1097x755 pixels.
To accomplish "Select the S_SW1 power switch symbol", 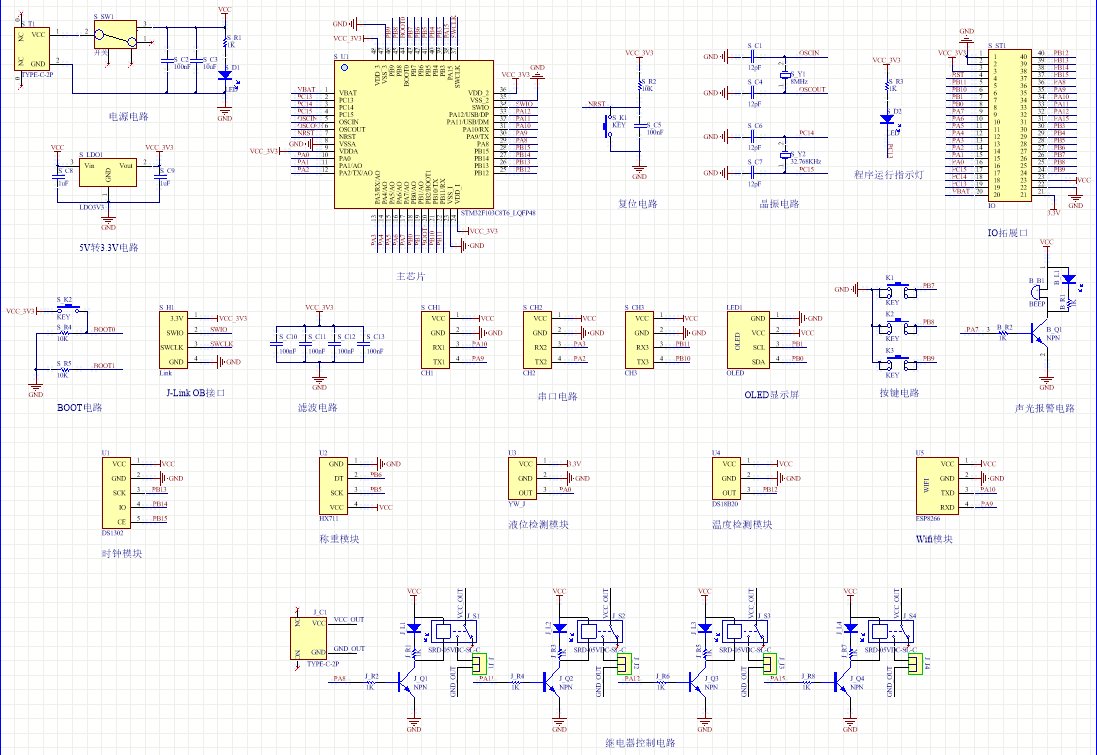I will [115, 35].
